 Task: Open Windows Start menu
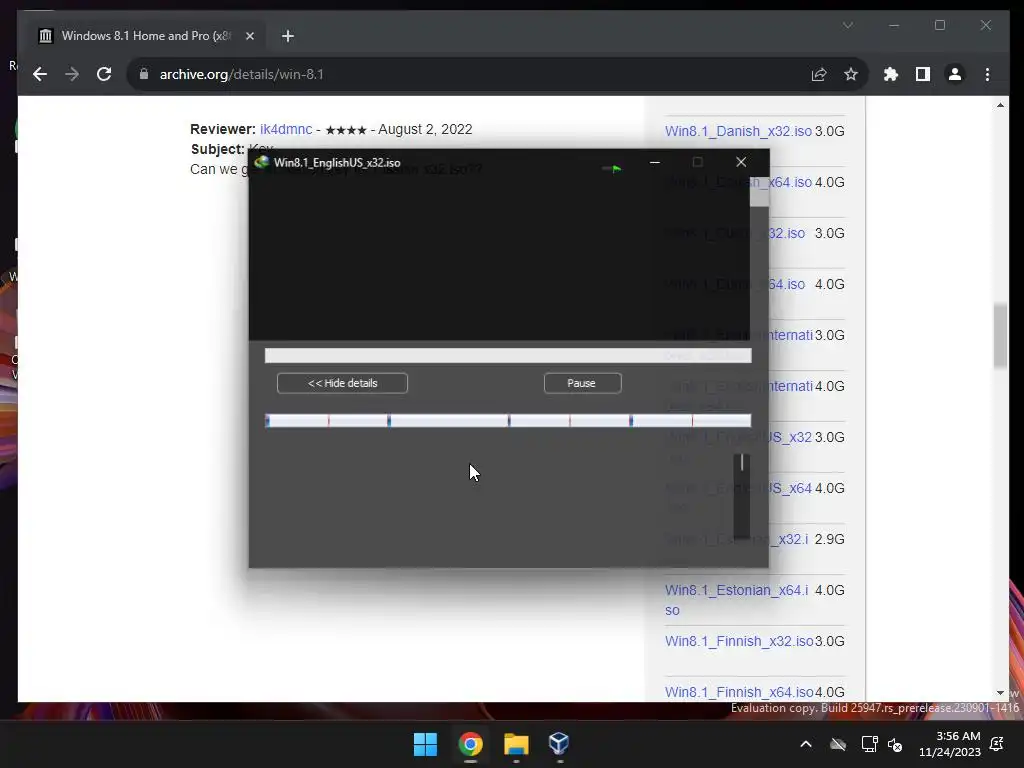pos(425,744)
